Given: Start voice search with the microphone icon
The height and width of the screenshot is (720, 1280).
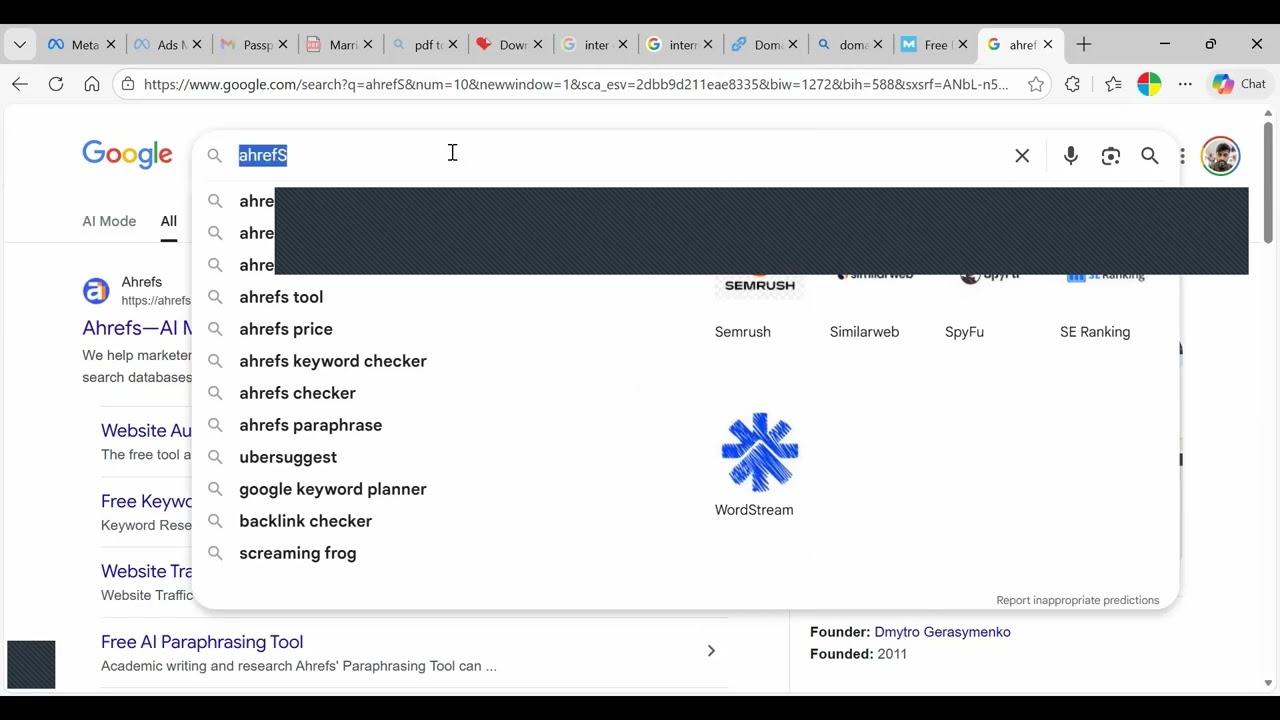Looking at the screenshot, I should 1071,156.
